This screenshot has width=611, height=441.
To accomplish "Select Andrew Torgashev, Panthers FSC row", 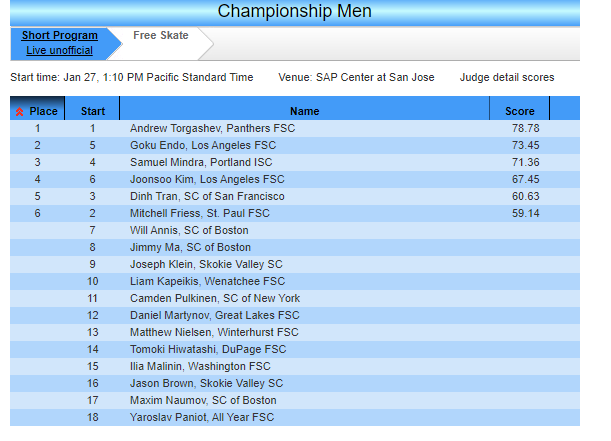I will [212, 128].
